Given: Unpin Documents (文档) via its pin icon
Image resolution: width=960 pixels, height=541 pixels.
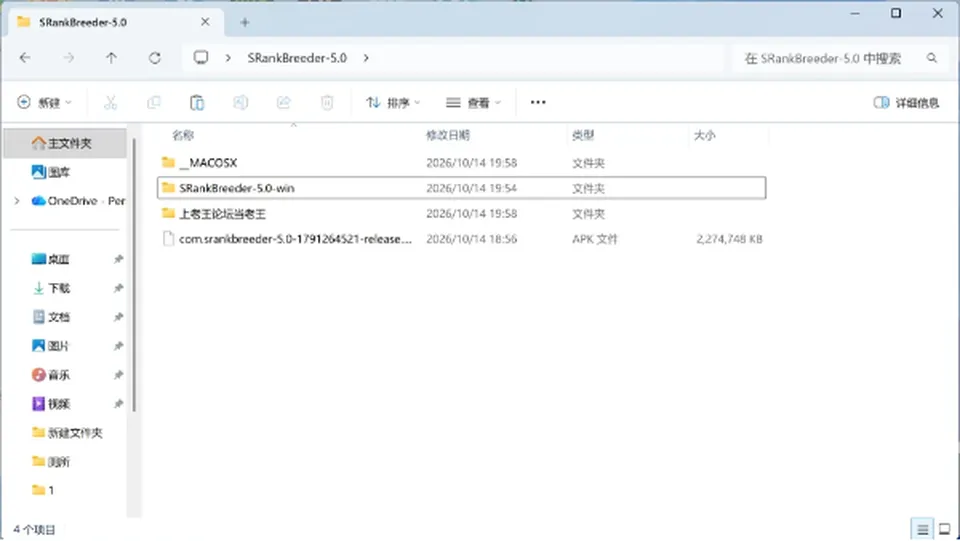Looking at the screenshot, I should pyautogui.click(x=118, y=316).
